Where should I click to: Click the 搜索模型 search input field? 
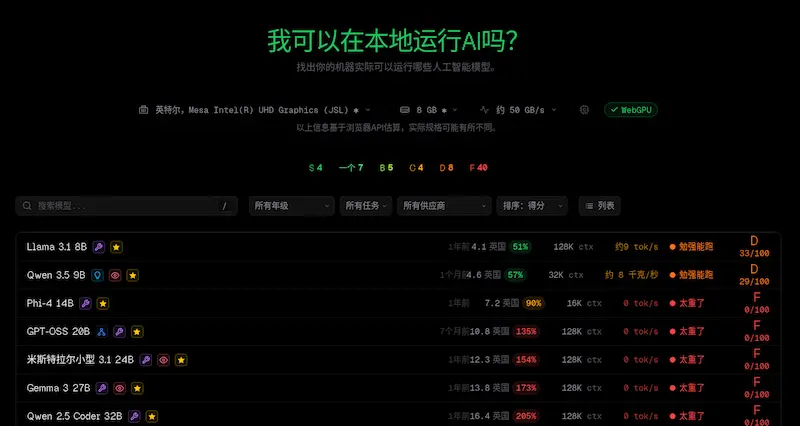pos(120,206)
